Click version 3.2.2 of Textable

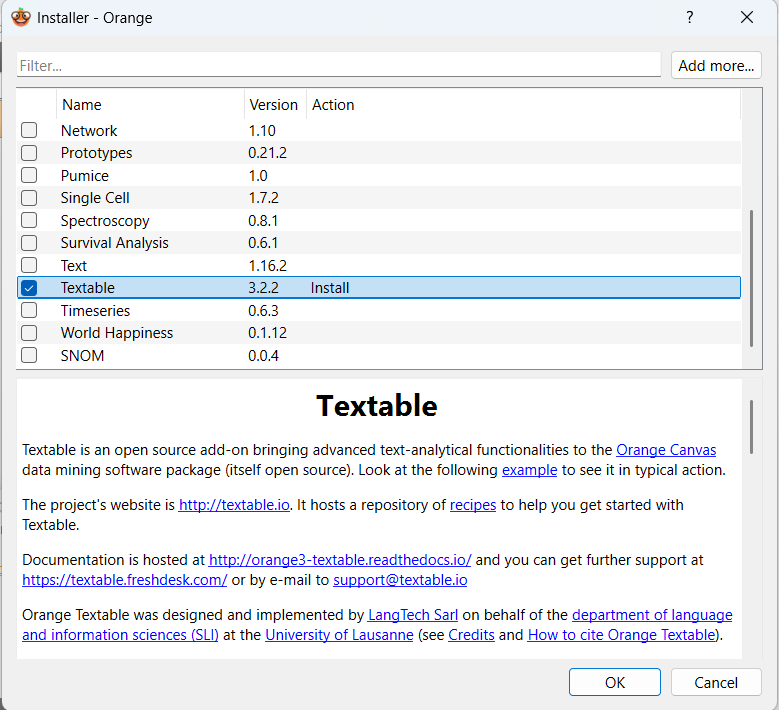pos(263,288)
